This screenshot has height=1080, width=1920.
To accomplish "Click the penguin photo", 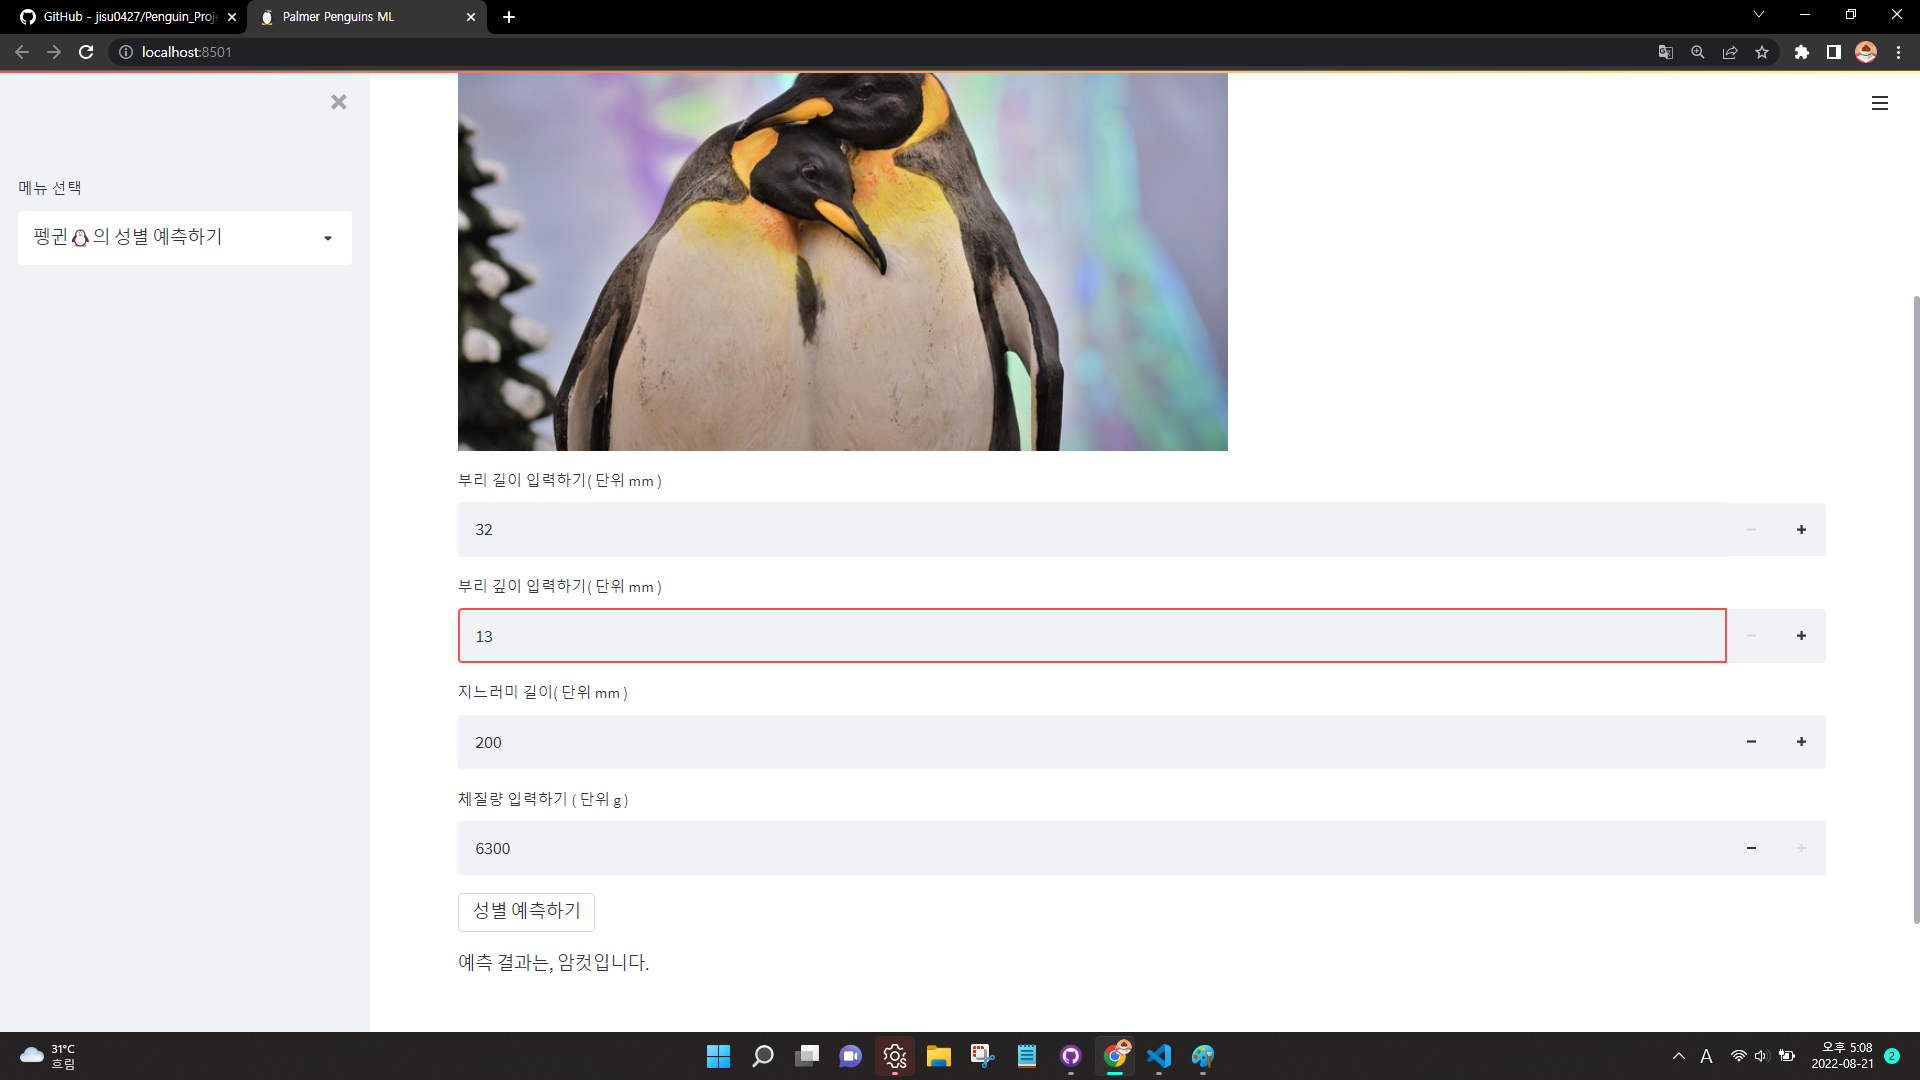I will (x=842, y=262).
